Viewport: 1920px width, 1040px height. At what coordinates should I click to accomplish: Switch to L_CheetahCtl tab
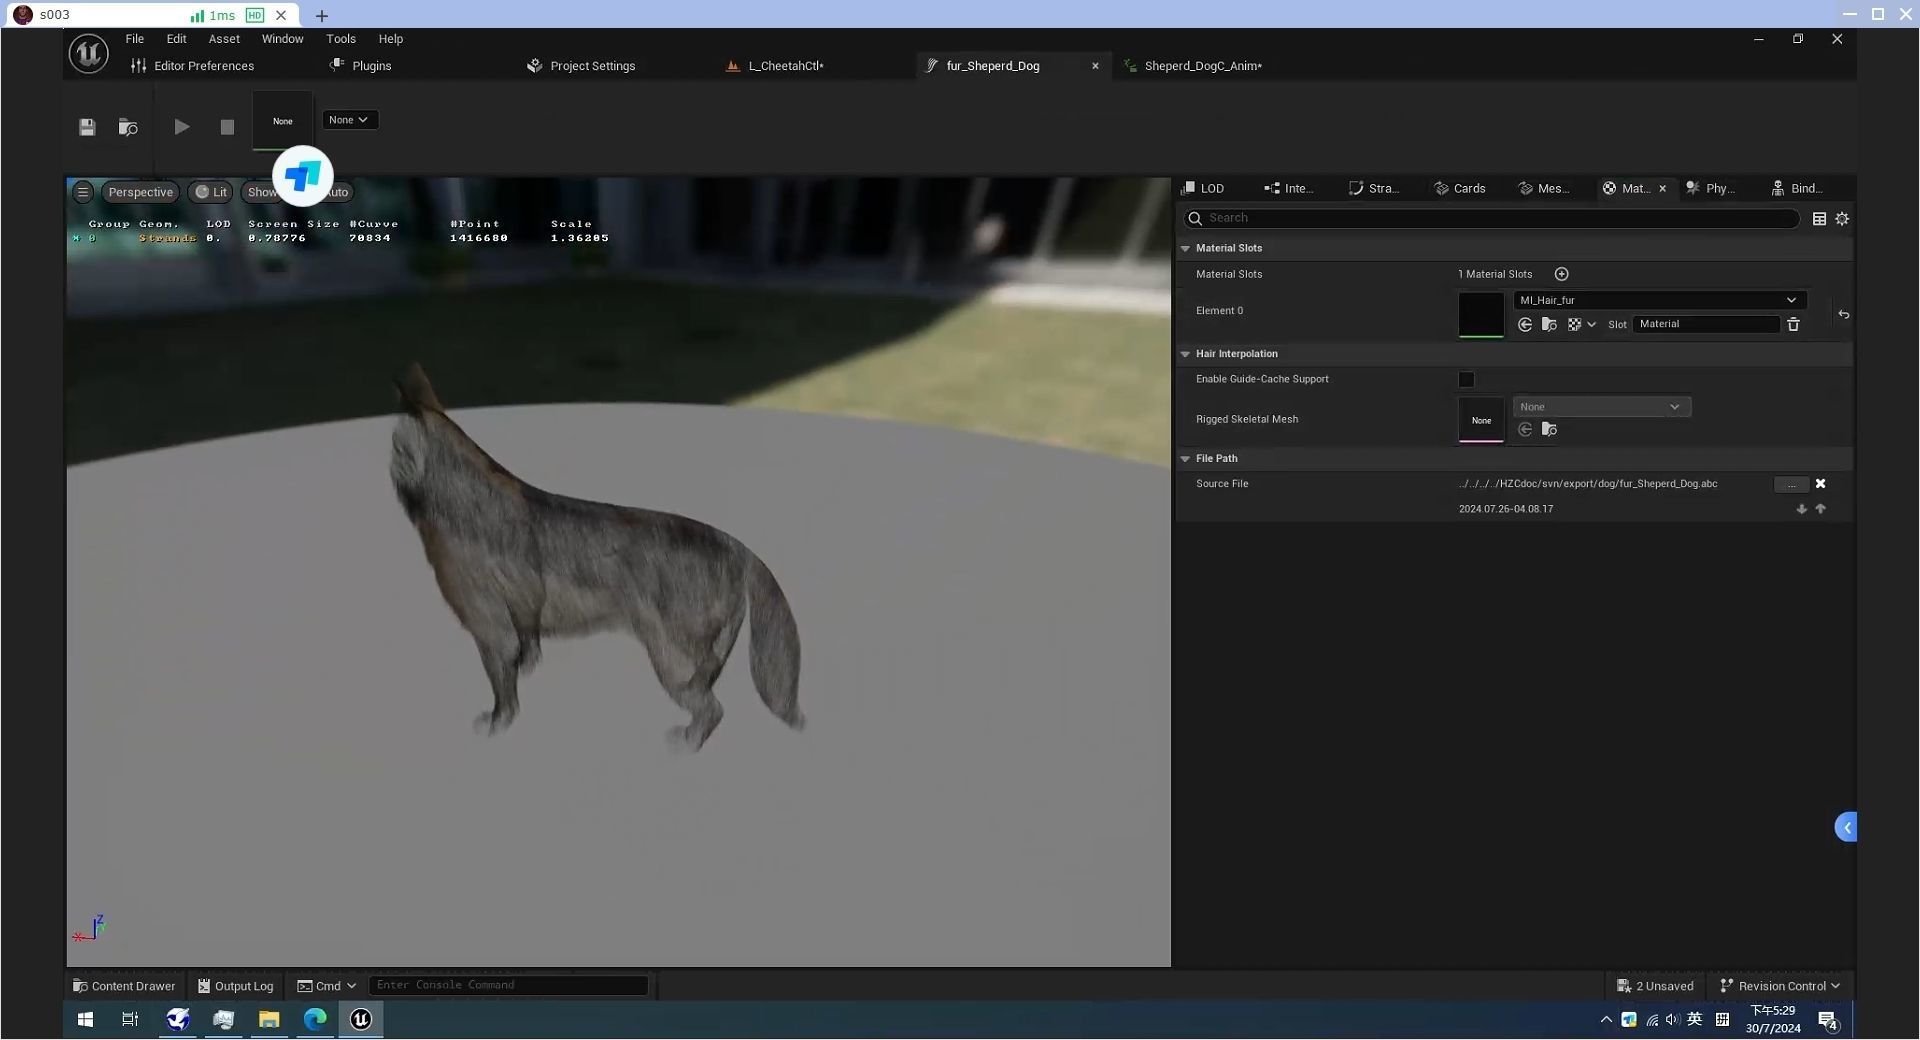[x=775, y=66]
